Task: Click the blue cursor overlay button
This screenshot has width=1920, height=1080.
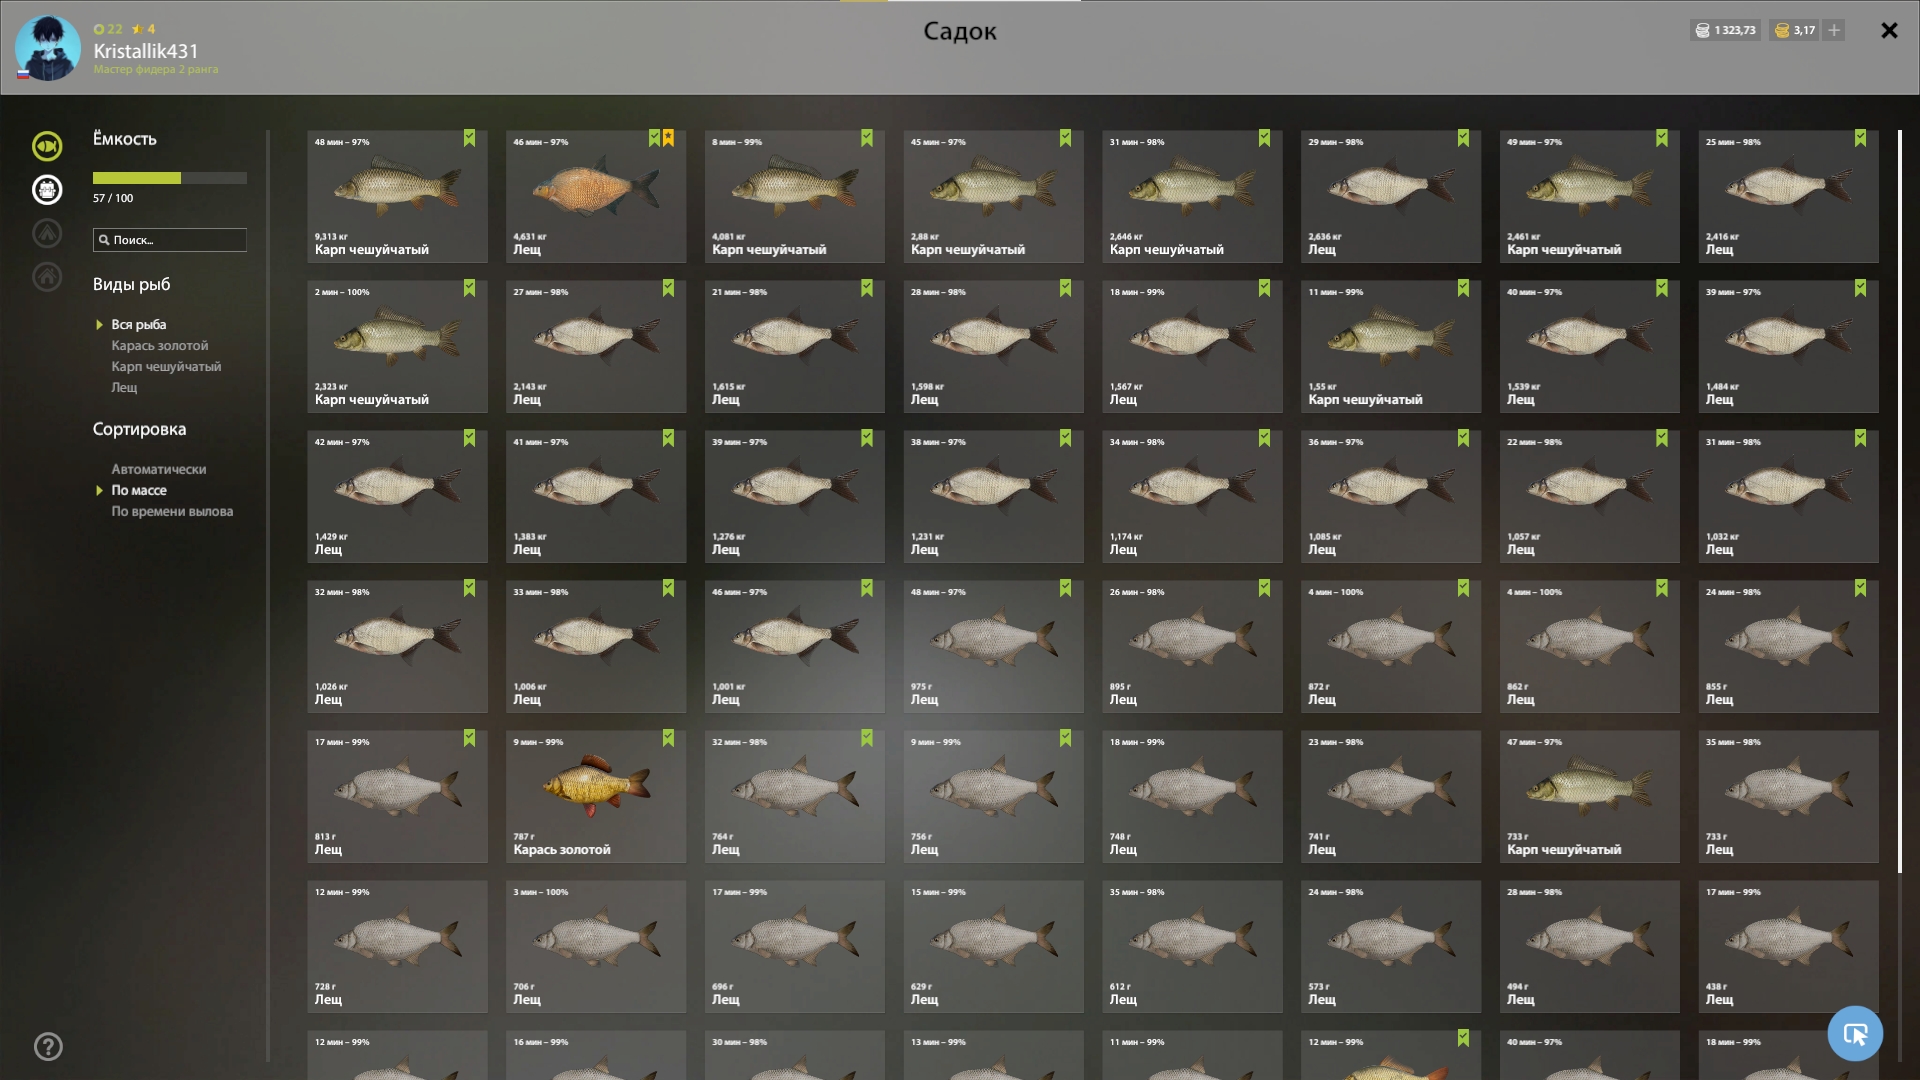Action: click(x=1855, y=1033)
